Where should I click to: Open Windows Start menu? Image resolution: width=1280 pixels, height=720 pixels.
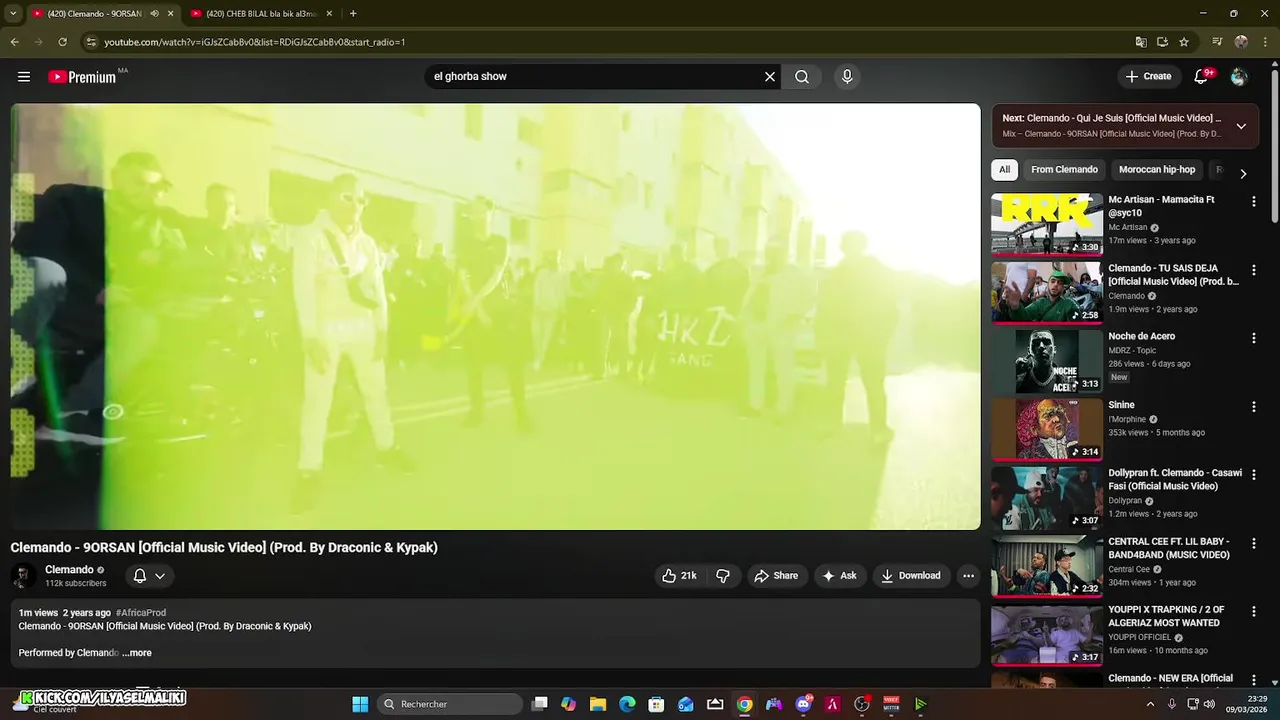click(360, 704)
